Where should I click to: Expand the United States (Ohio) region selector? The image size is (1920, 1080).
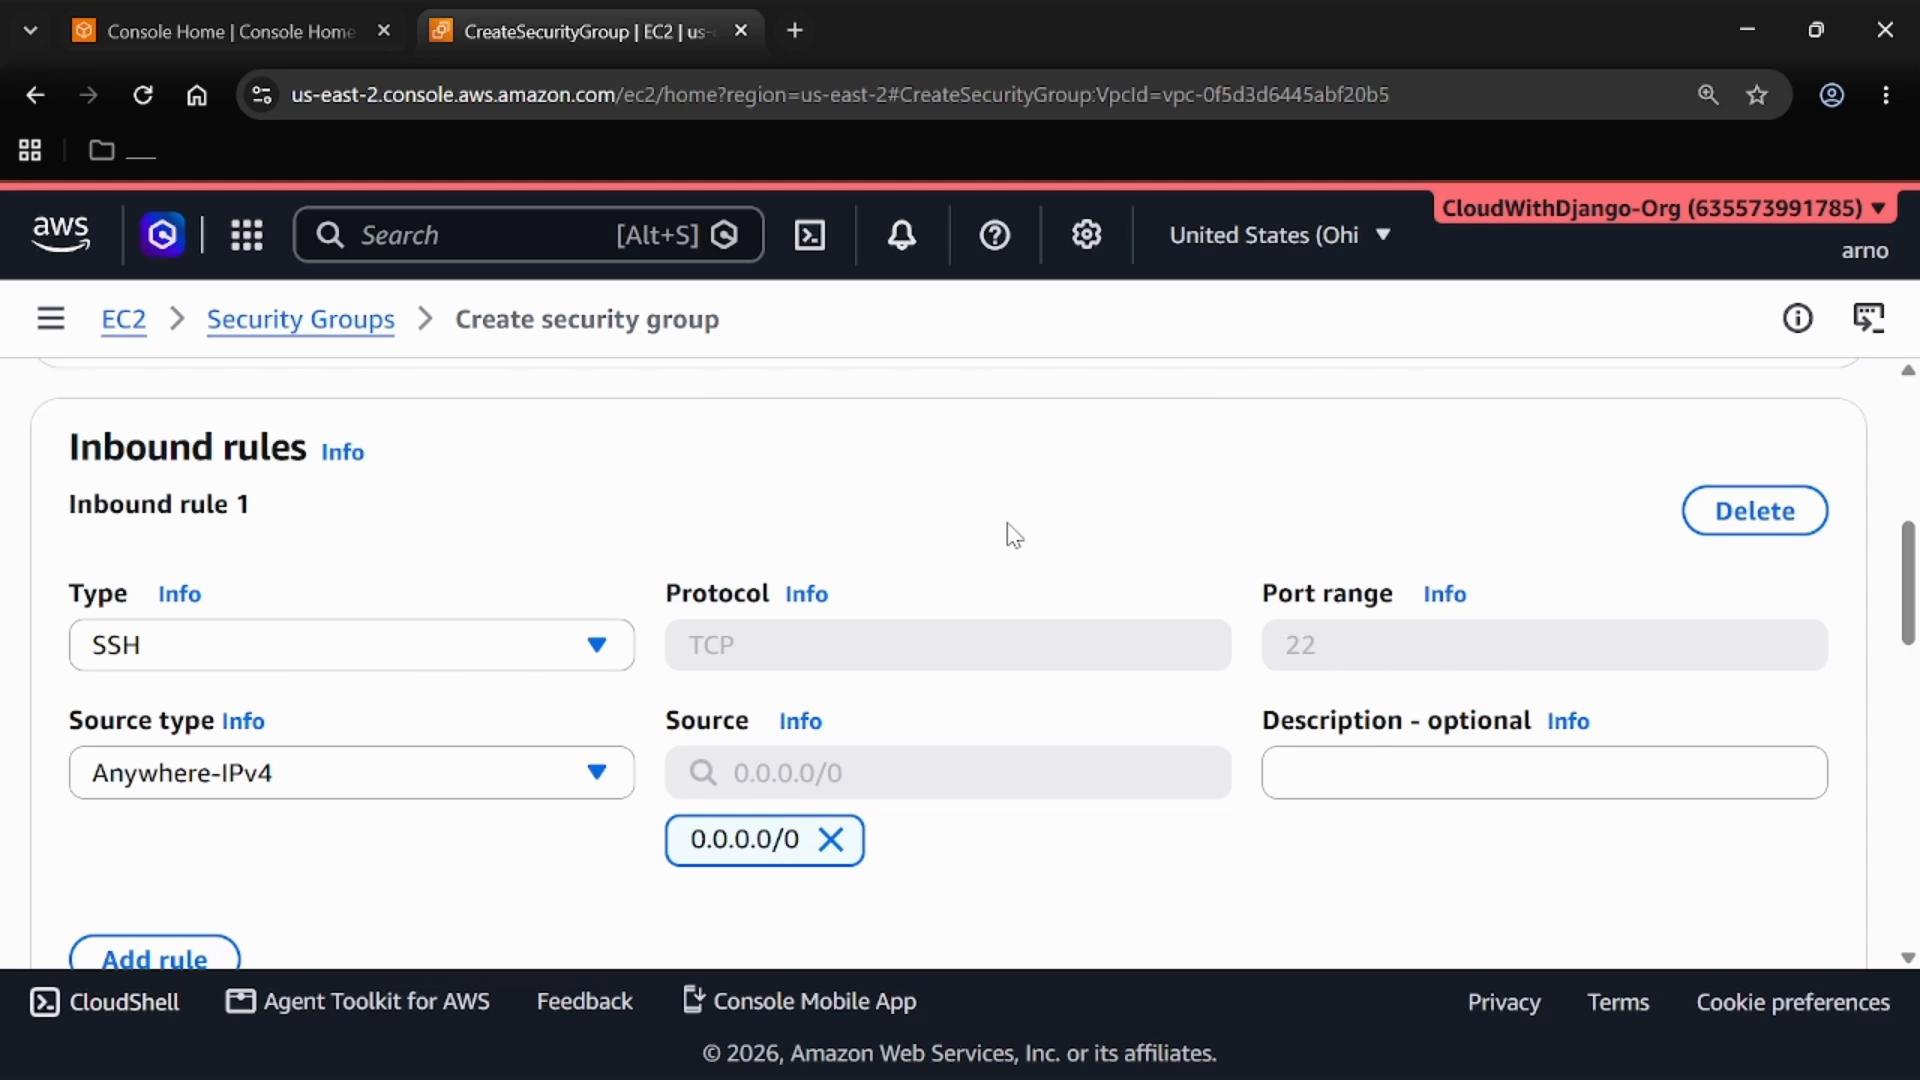tap(1280, 235)
